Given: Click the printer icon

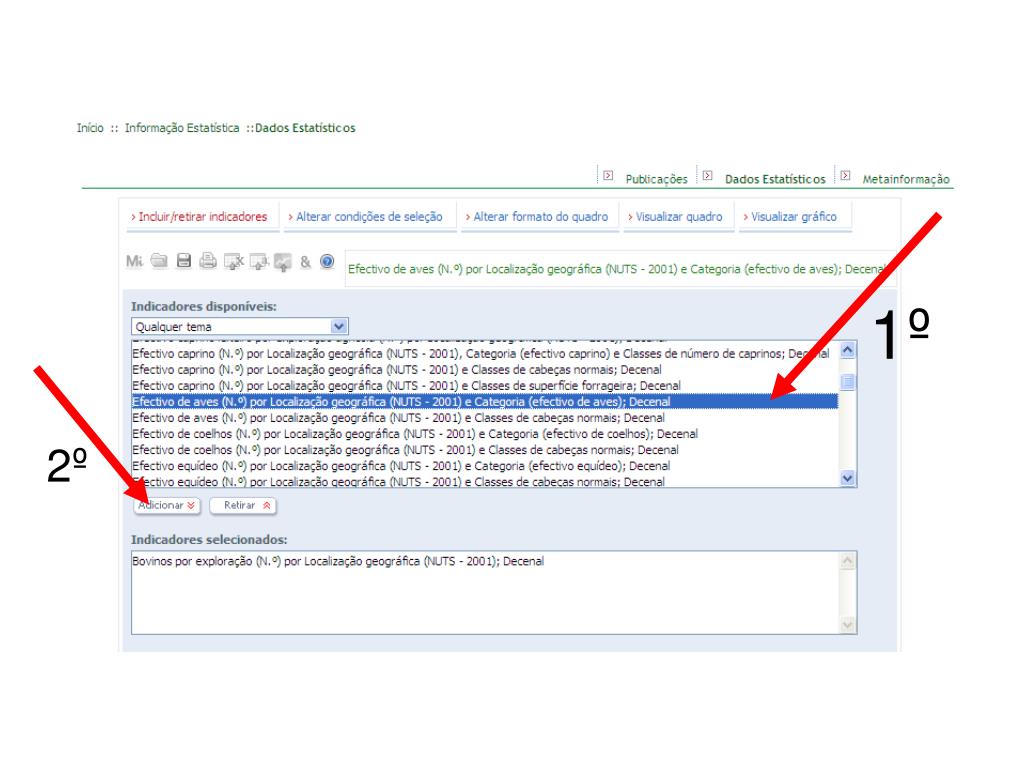Looking at the screenshot, I should [208, 262].
